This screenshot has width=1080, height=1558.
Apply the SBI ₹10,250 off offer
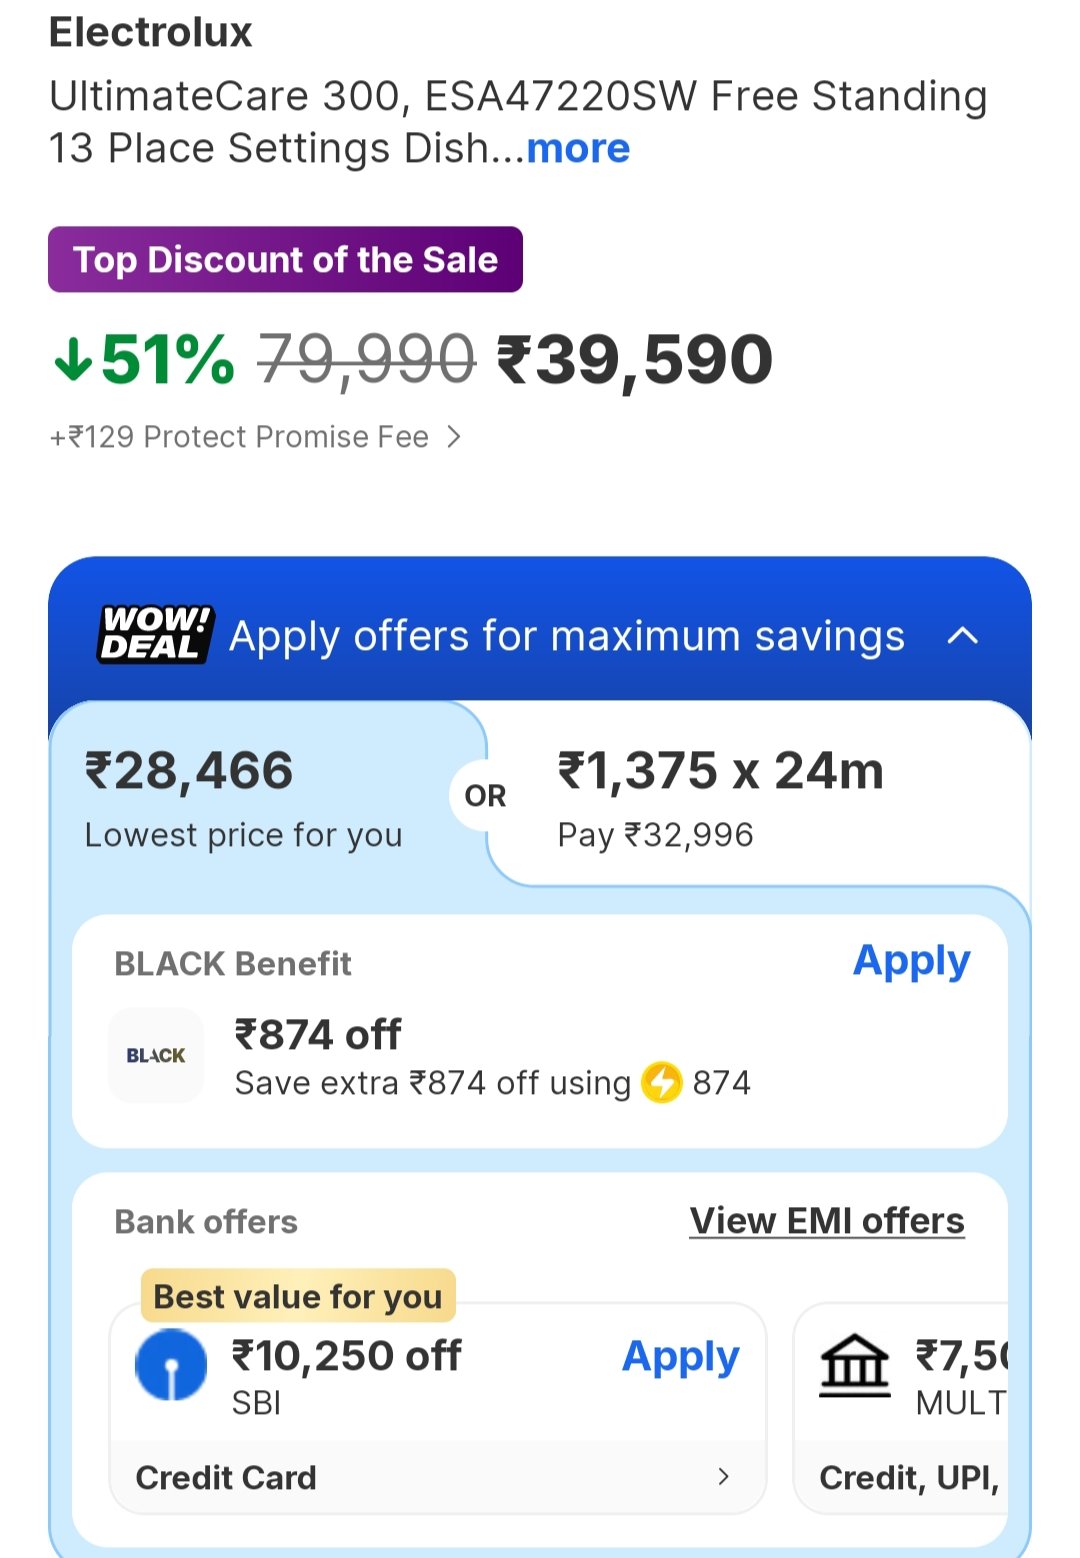[x=680, y=1357]
